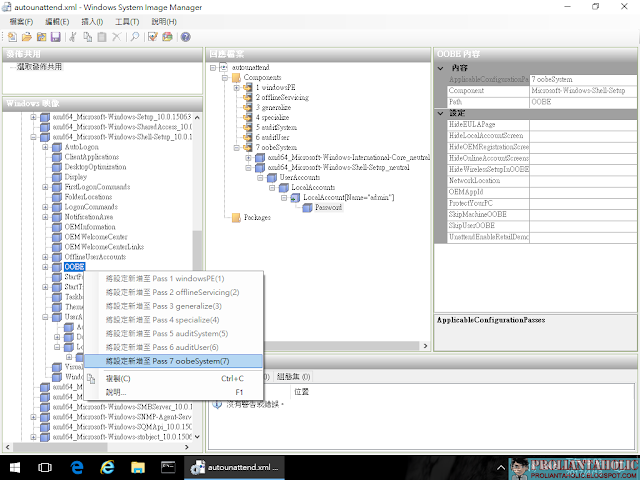Open Help via the question mark icon
This screenshot has width=640, height=480.
pyautogui.click(x=186, y=37)
